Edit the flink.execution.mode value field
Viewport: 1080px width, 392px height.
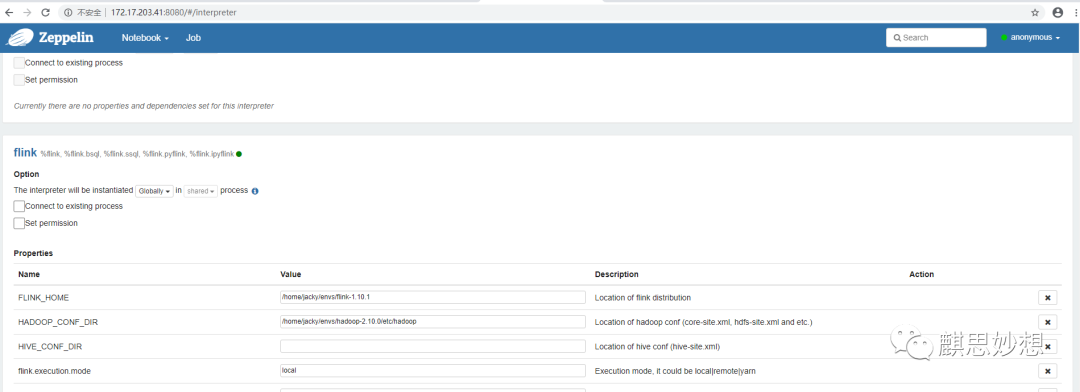point(433,371)
